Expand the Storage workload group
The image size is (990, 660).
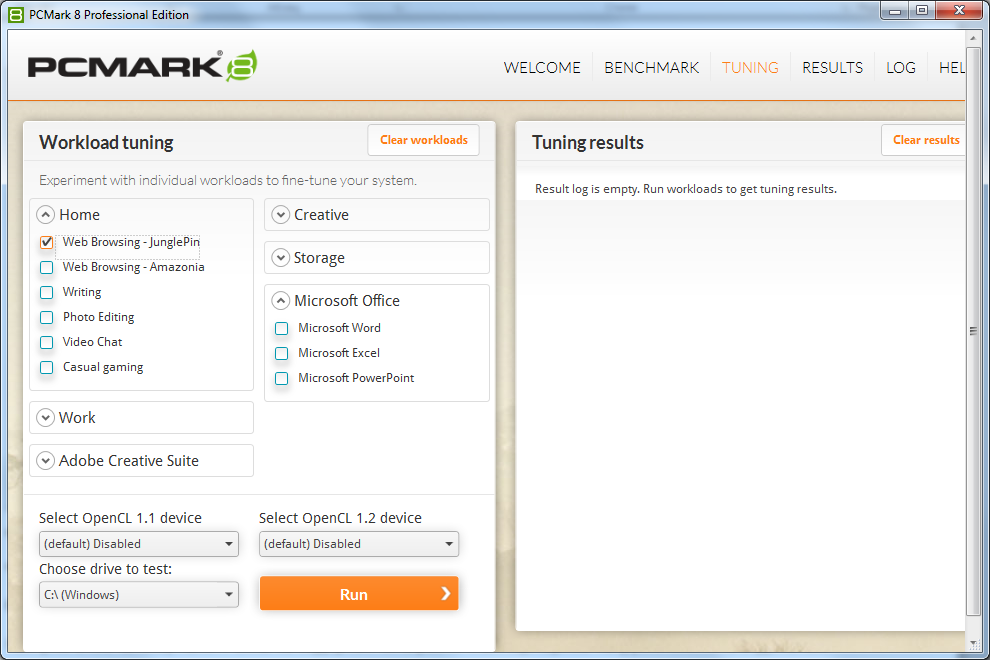tap(281, 257)
